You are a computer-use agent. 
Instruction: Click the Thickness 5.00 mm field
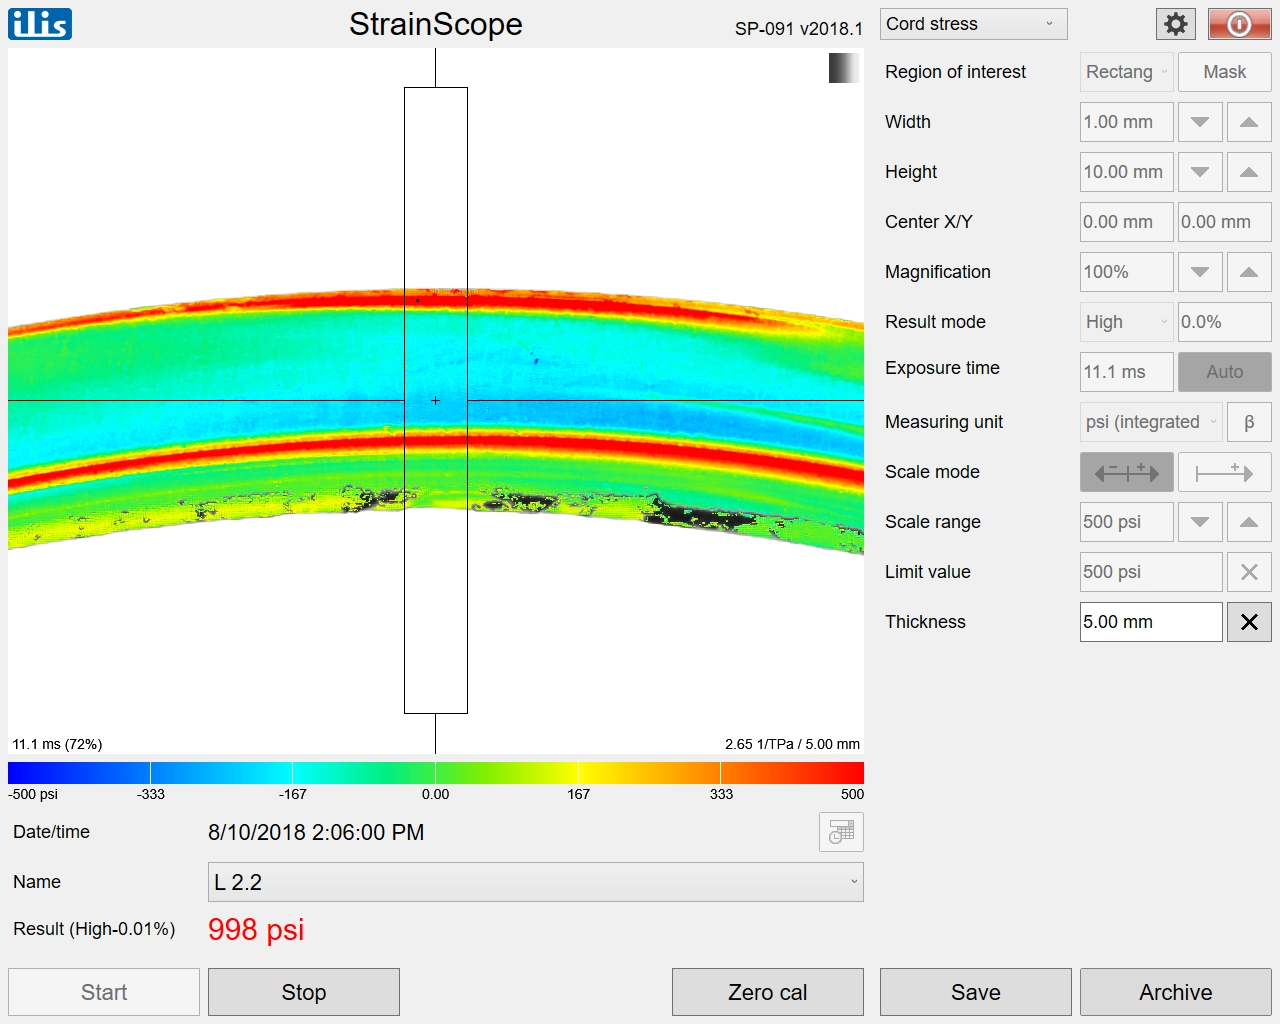[x=1152, y=622]
